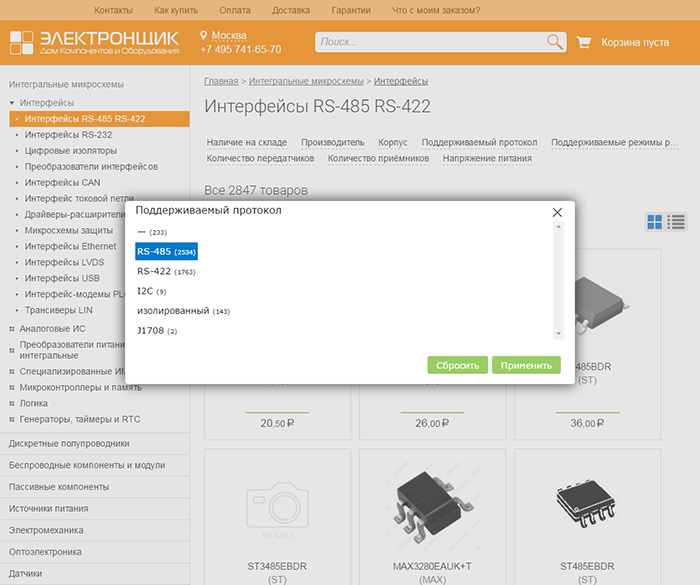This screenshot has width=700, height=585.
Task: Open the Количество приёмников filter
Action: (x=378, y=159)
